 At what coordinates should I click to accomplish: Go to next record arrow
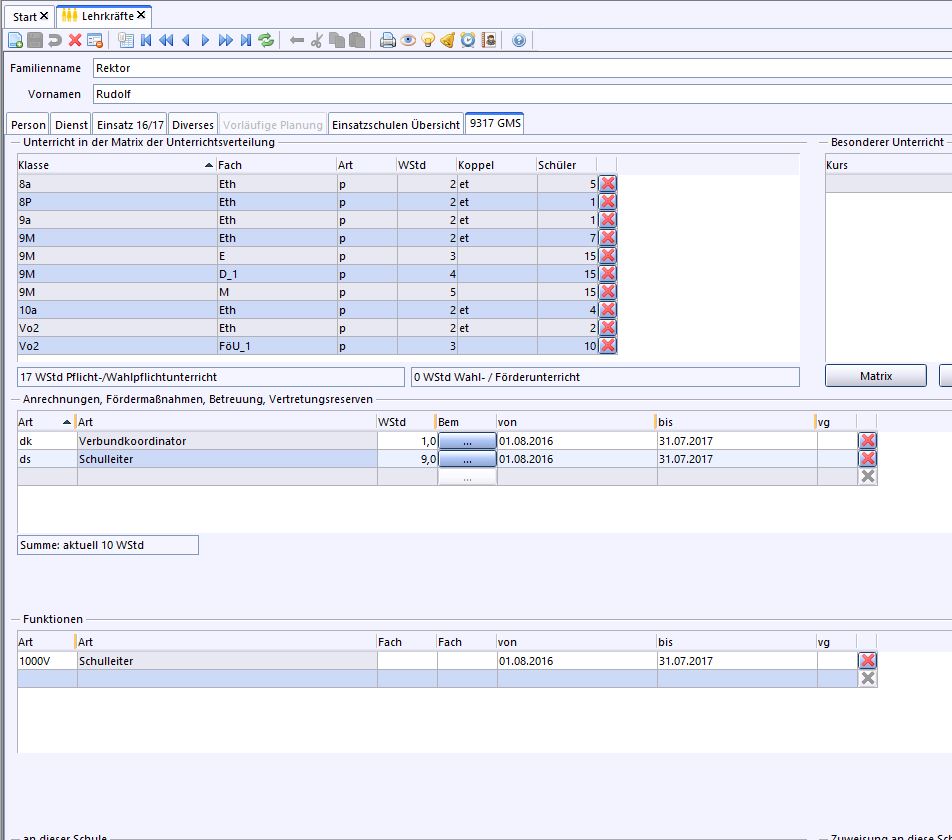pyautogui.click(x=205, y=41)
